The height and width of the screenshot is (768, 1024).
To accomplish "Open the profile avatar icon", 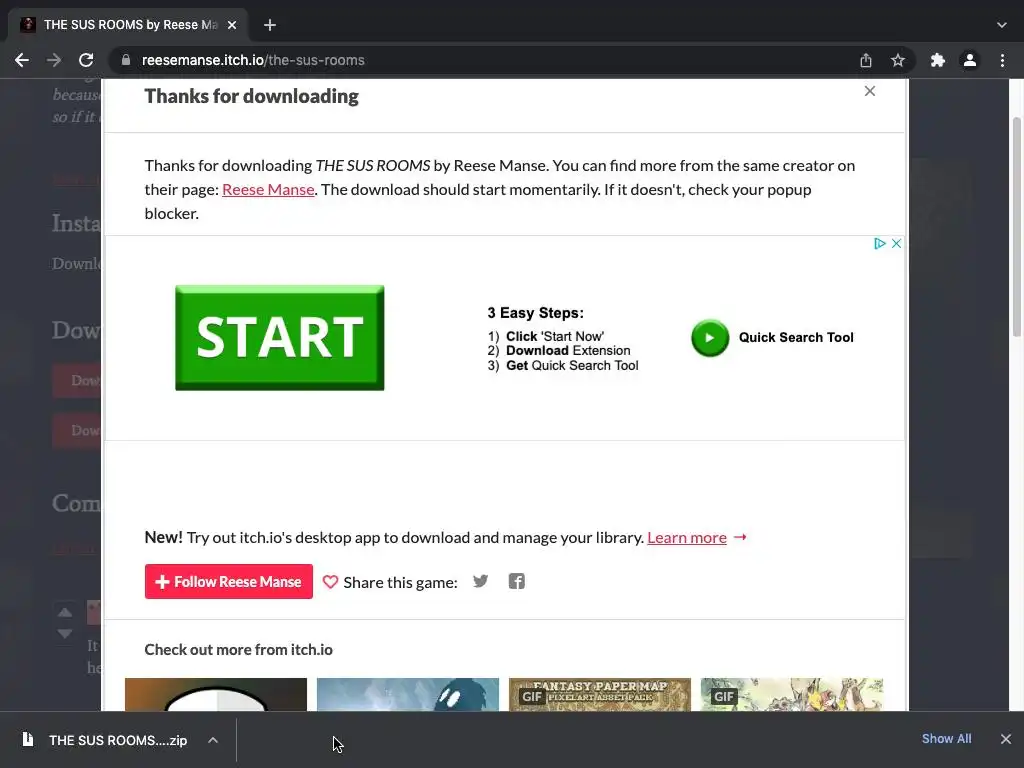I will [x=970, y=60].
